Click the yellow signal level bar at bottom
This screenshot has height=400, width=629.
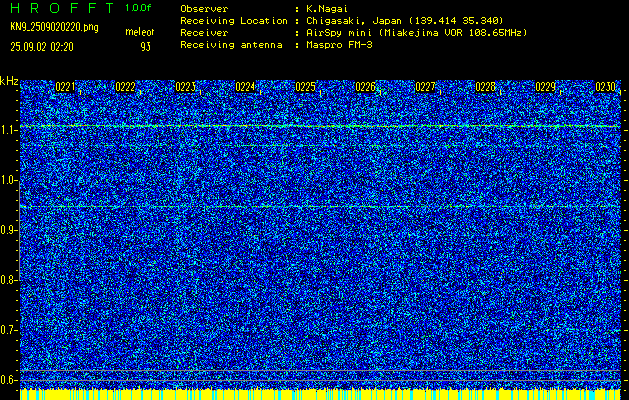[320, 394]
